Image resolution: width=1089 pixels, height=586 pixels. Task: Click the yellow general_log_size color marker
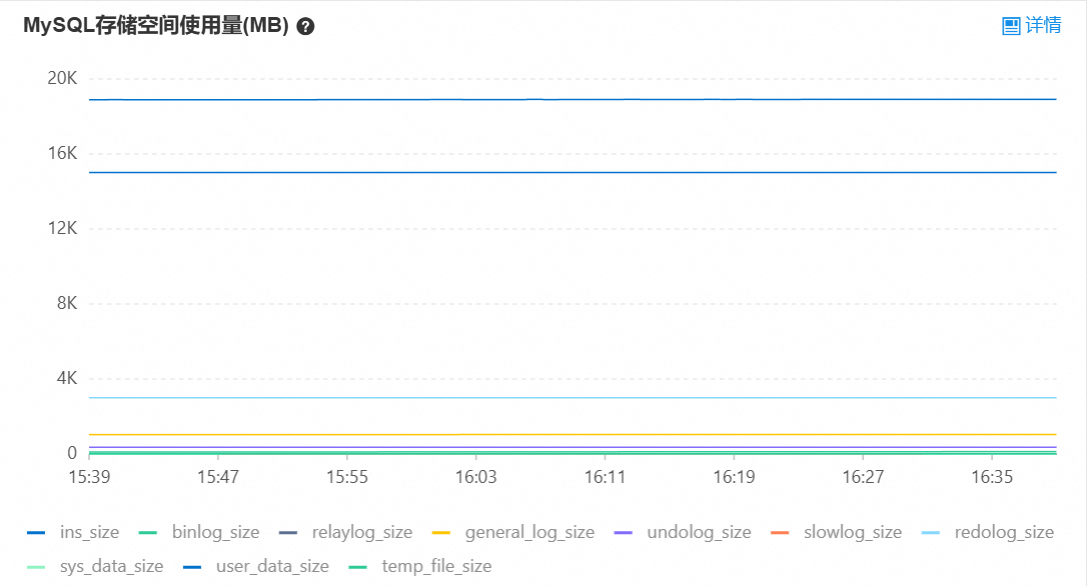click(x=441, y=533)
